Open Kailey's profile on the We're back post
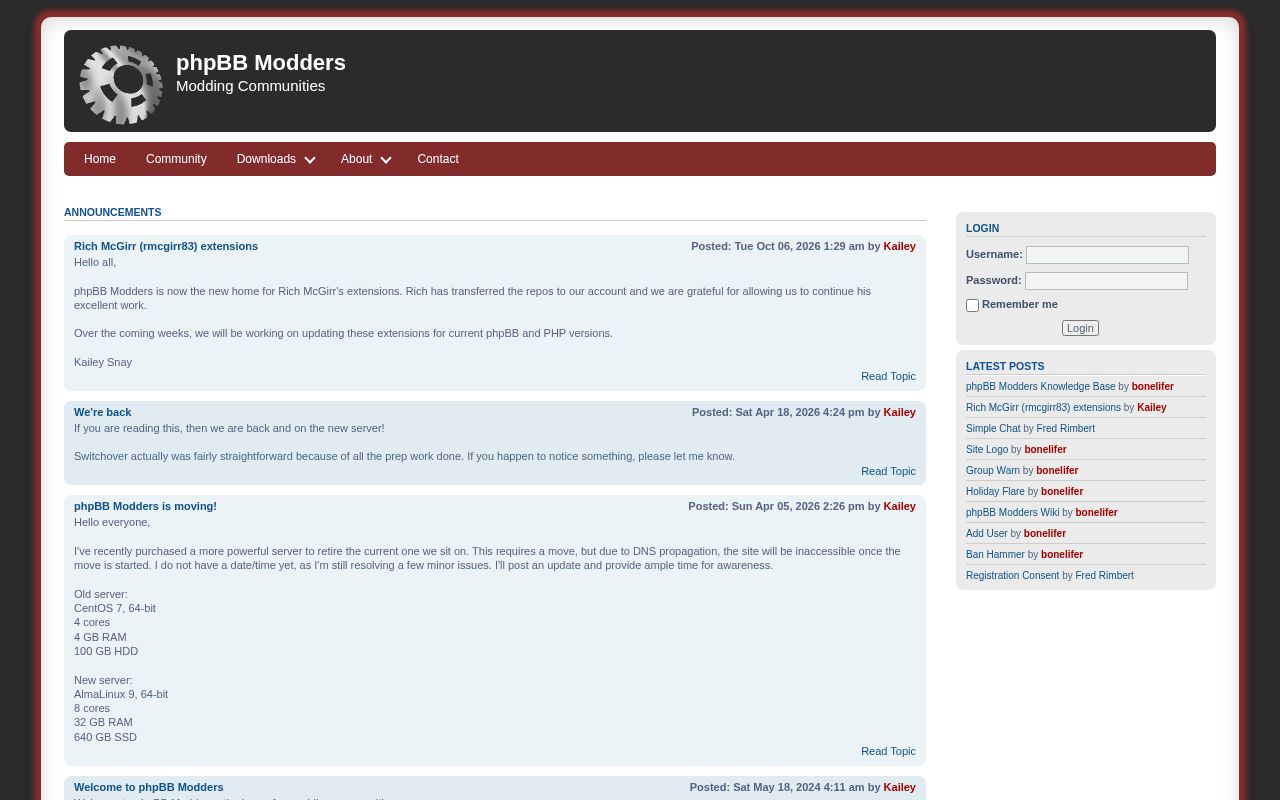This screenshot has width=1280, height=800. coord(899,412)
